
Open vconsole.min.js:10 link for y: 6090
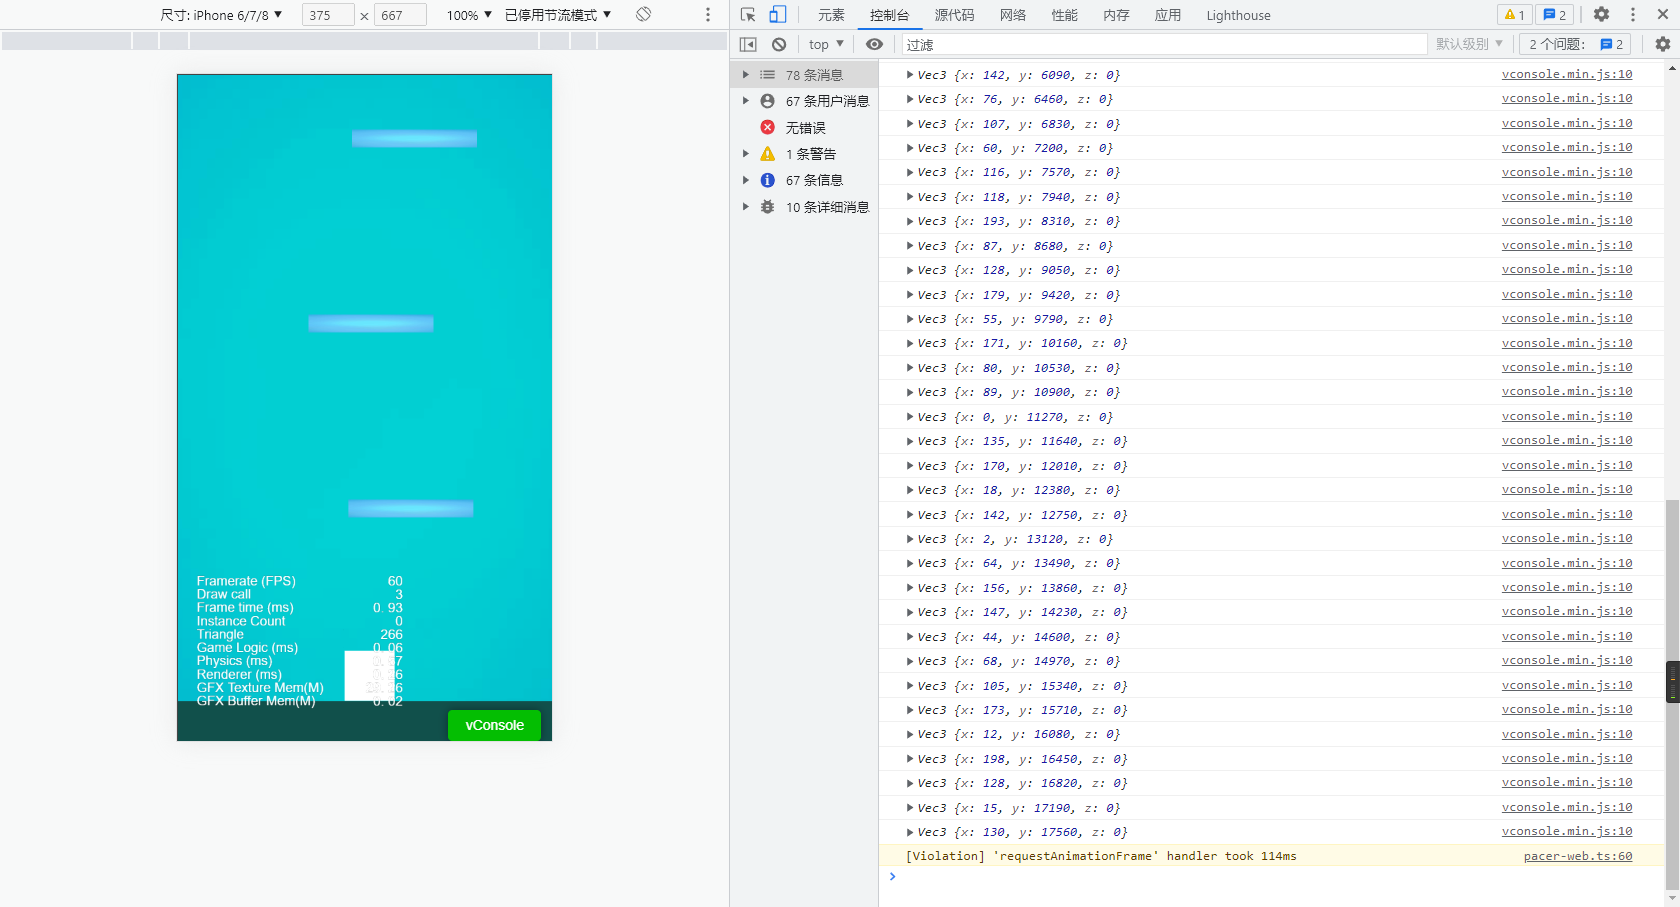[1567, 74]
